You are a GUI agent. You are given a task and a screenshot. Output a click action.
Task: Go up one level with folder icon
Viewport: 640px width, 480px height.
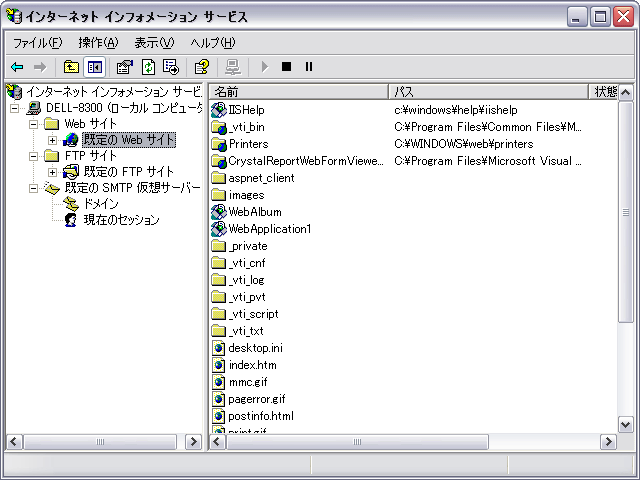pyautogui.click(x=71, y=67)
